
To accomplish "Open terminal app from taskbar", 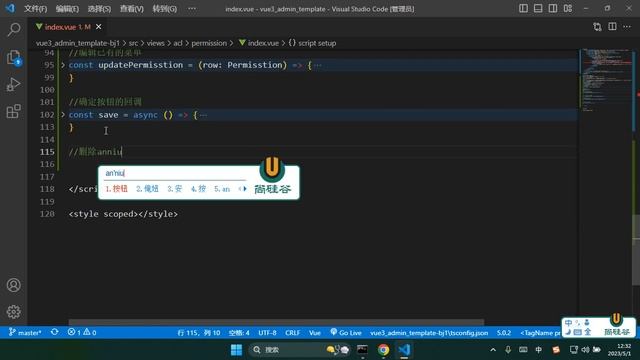I will (362, 350).
